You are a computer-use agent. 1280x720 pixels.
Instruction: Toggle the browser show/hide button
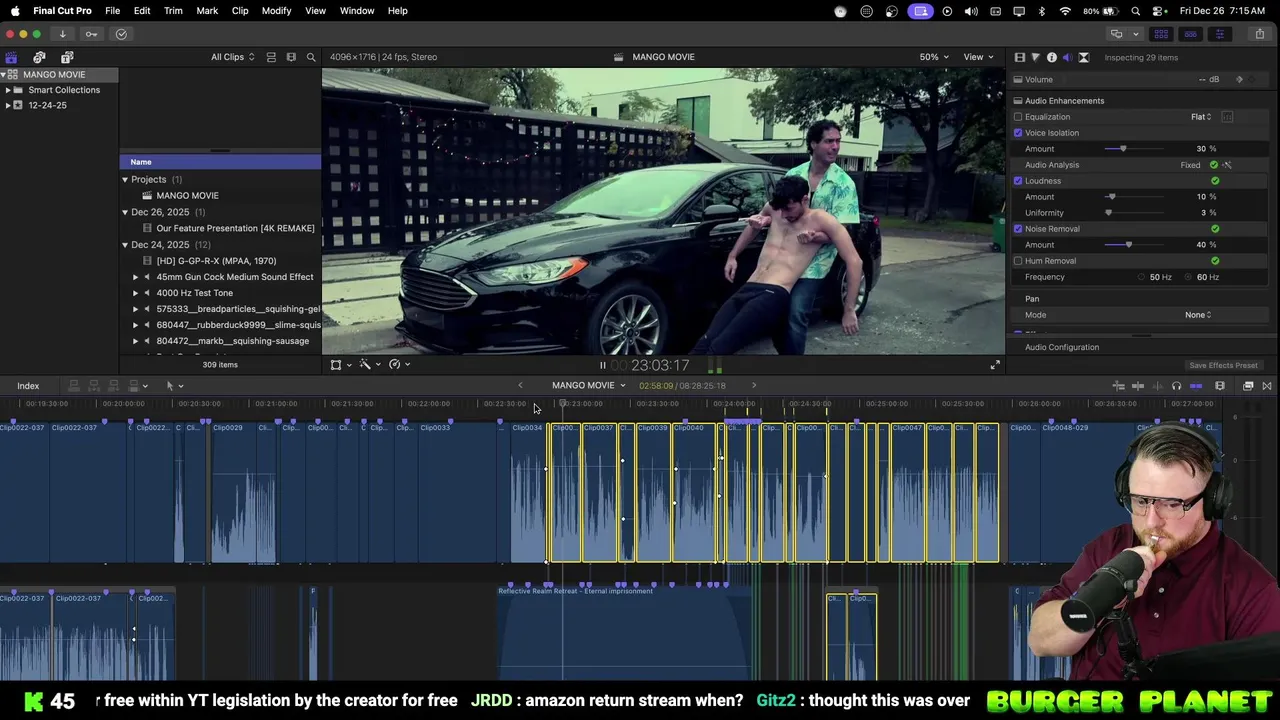1161,34
